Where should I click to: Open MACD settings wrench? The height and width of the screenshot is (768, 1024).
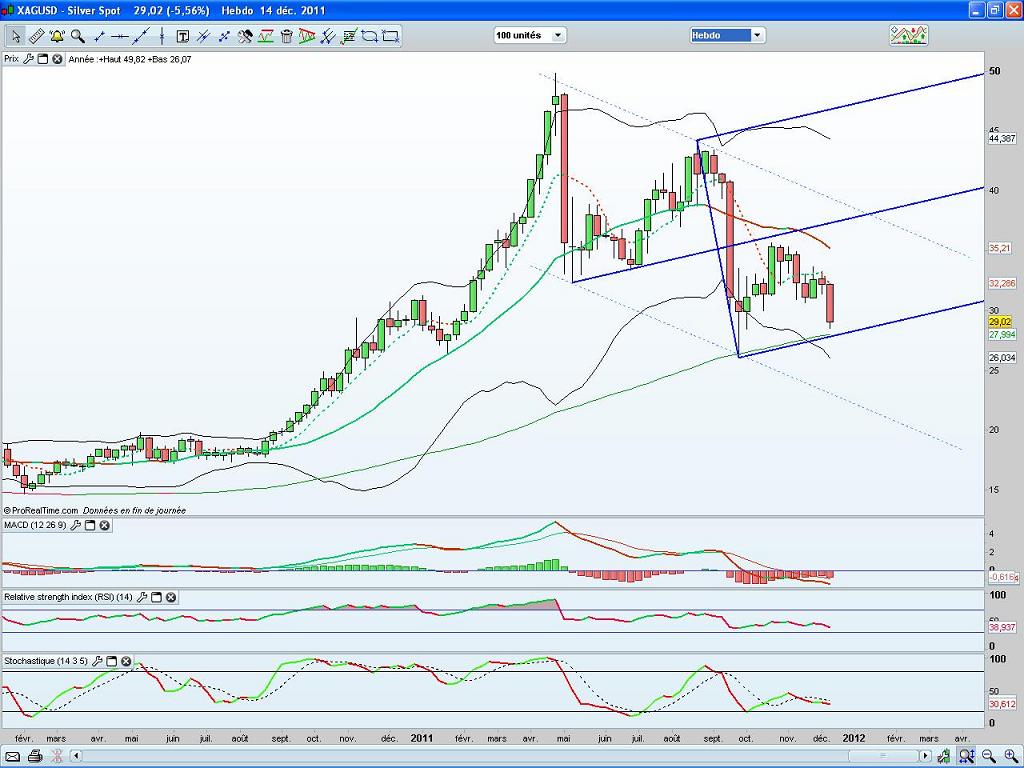[75, 525]
